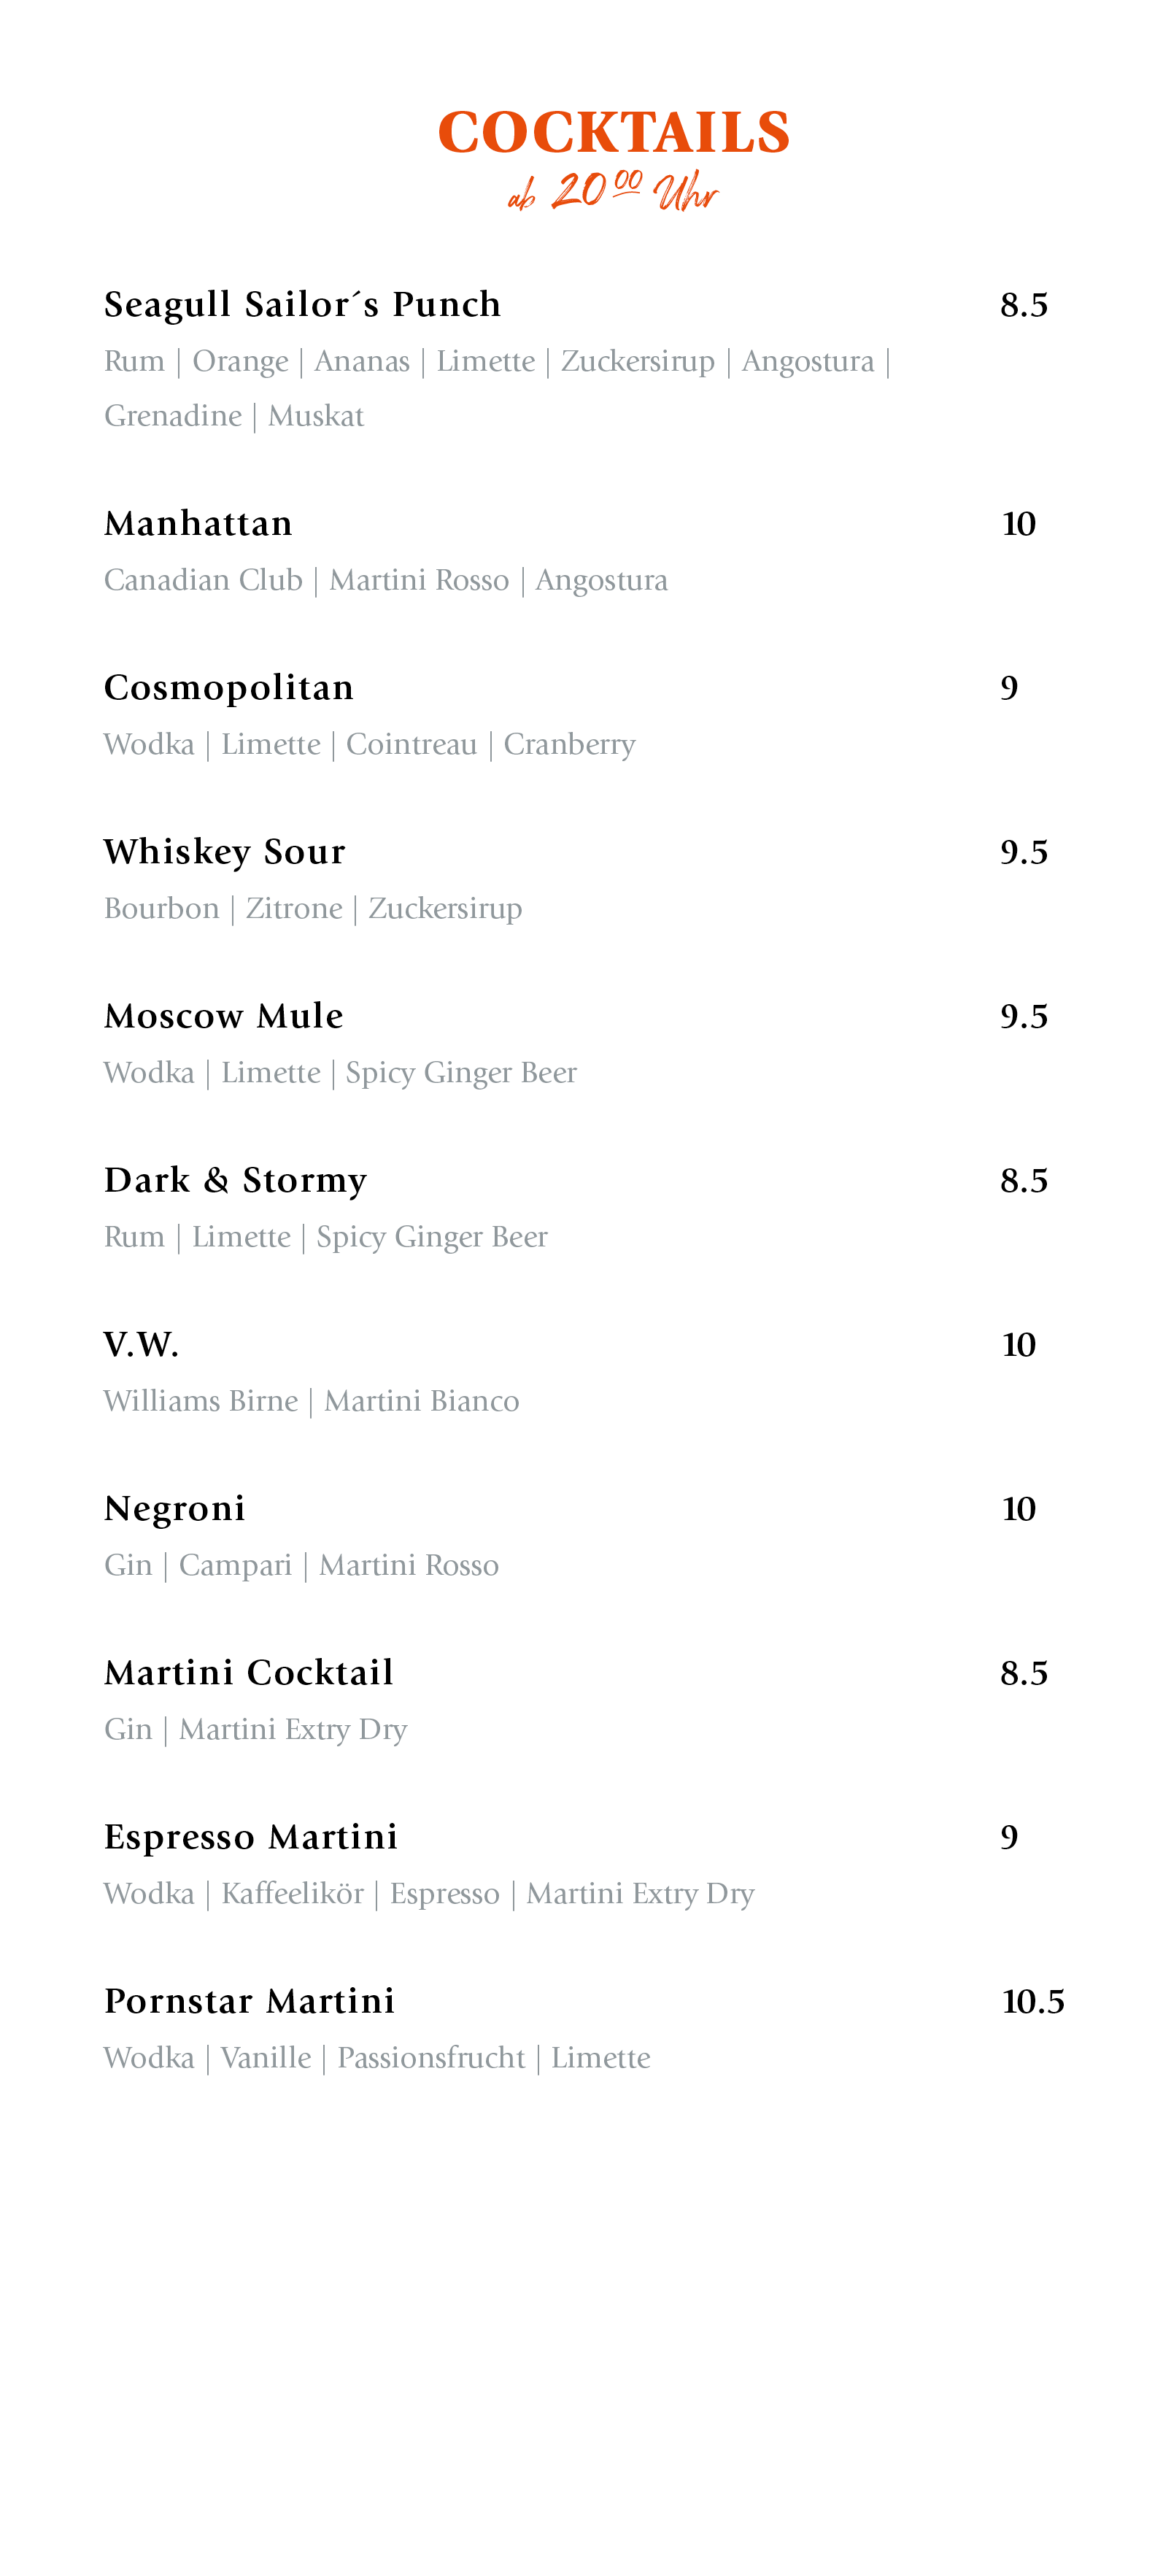Select the Seagull Sailor's Punch title
The width and height of the screenshot is (1163, 2560).
(302, 304)
